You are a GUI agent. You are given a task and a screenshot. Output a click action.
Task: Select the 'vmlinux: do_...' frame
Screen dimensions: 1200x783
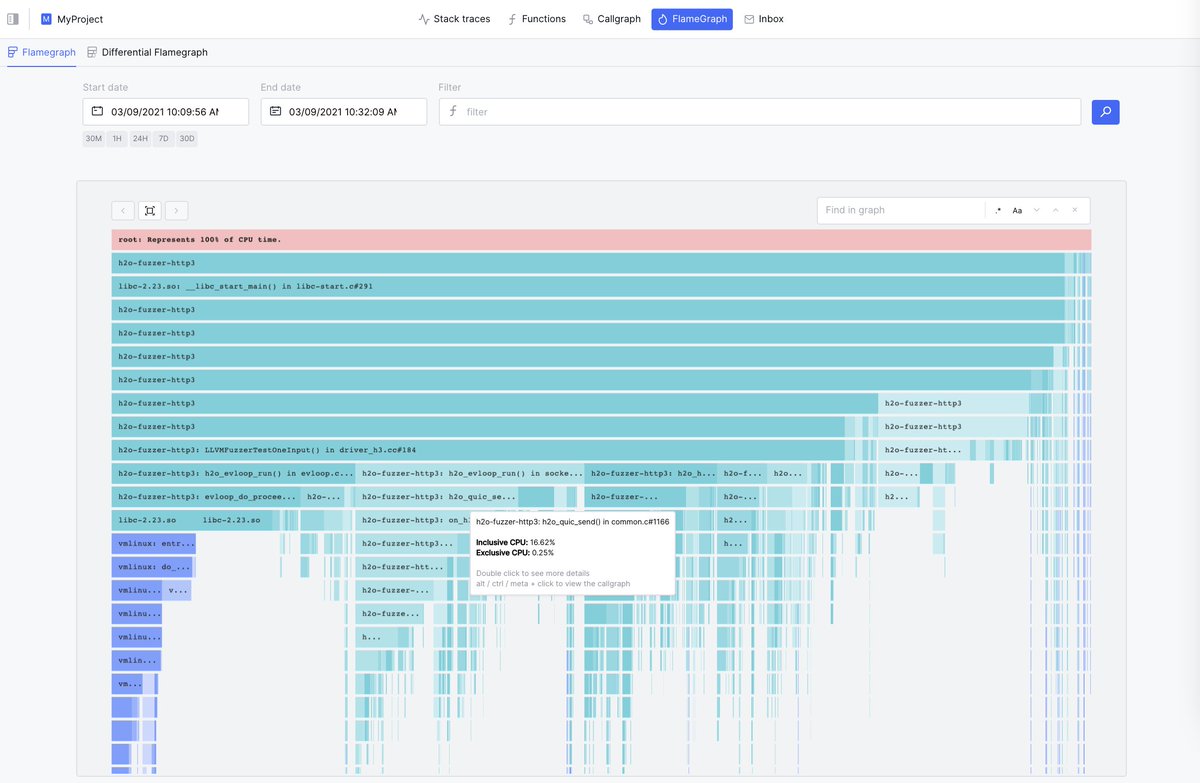[x=153, y=567]
